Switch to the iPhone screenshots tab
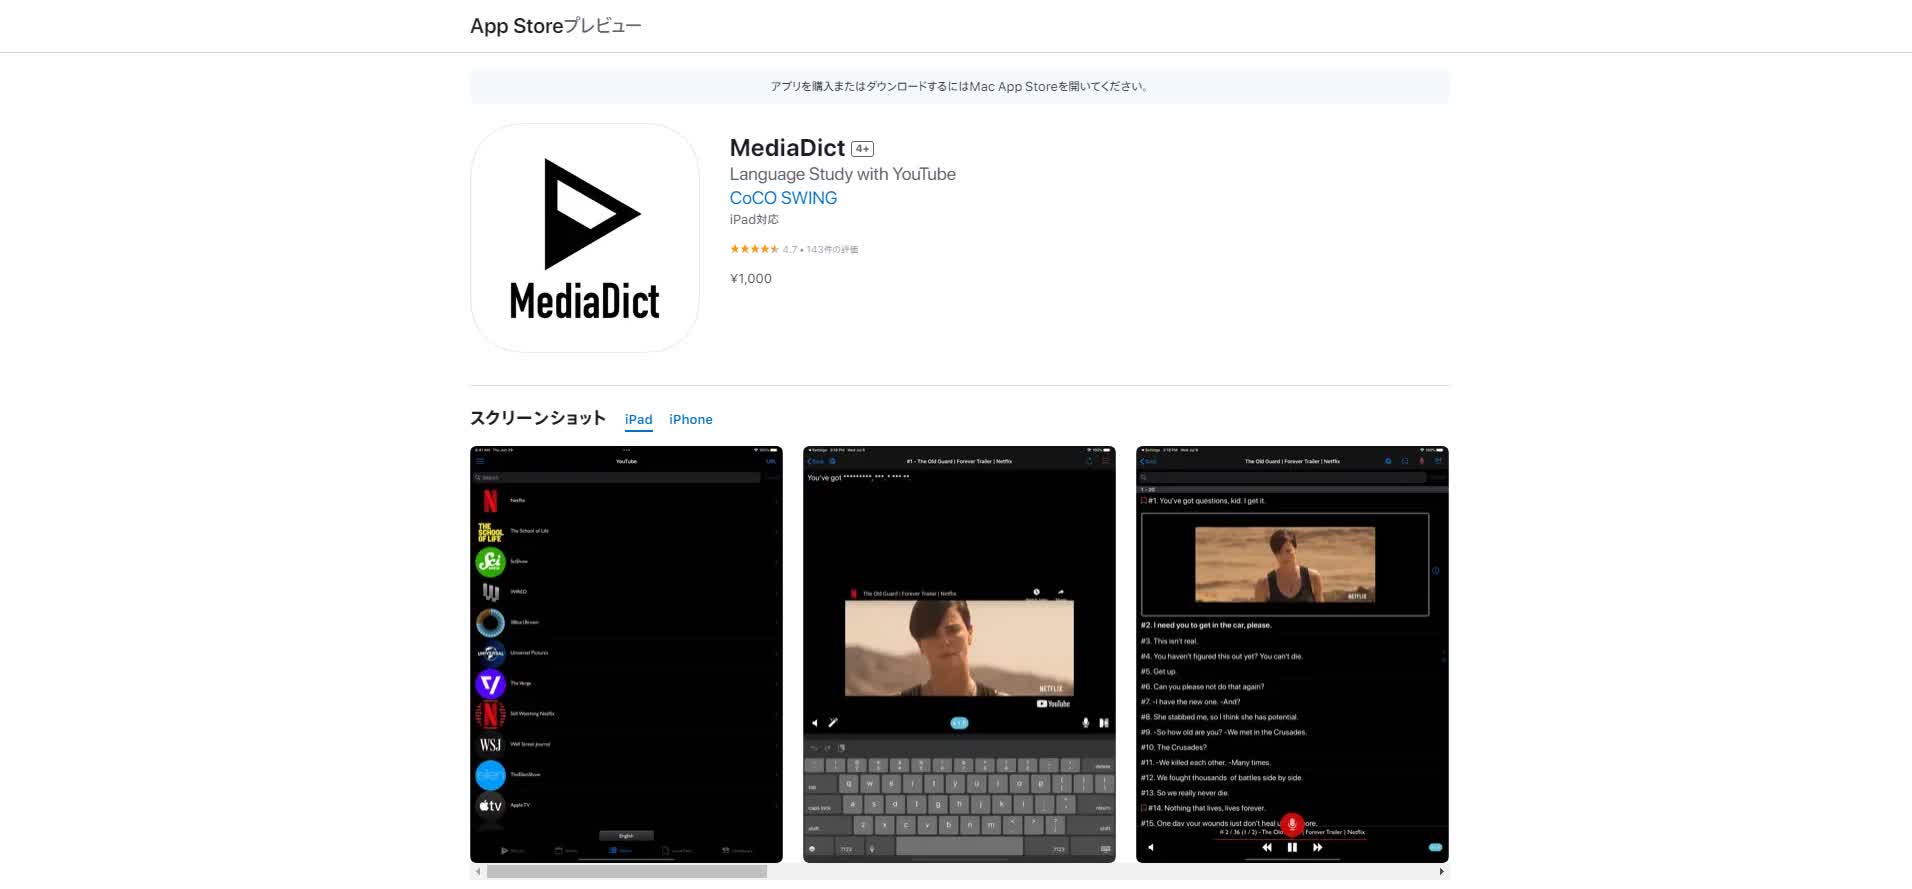This screenshot has height=889, width=1912. [x=691, y=419]
